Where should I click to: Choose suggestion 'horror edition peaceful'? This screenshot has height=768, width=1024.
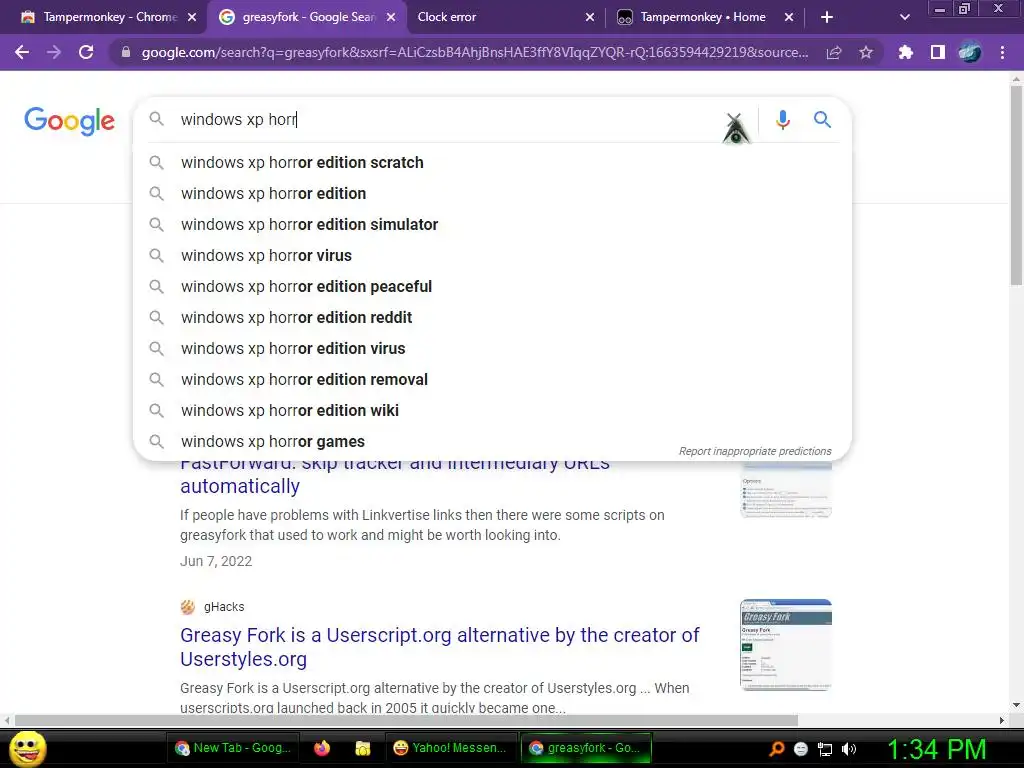(x=492, y=287)
